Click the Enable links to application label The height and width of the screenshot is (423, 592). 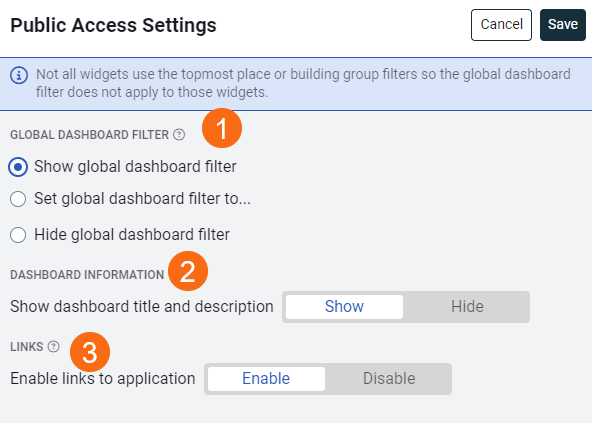pyautogui.click(x=103, y=379)
